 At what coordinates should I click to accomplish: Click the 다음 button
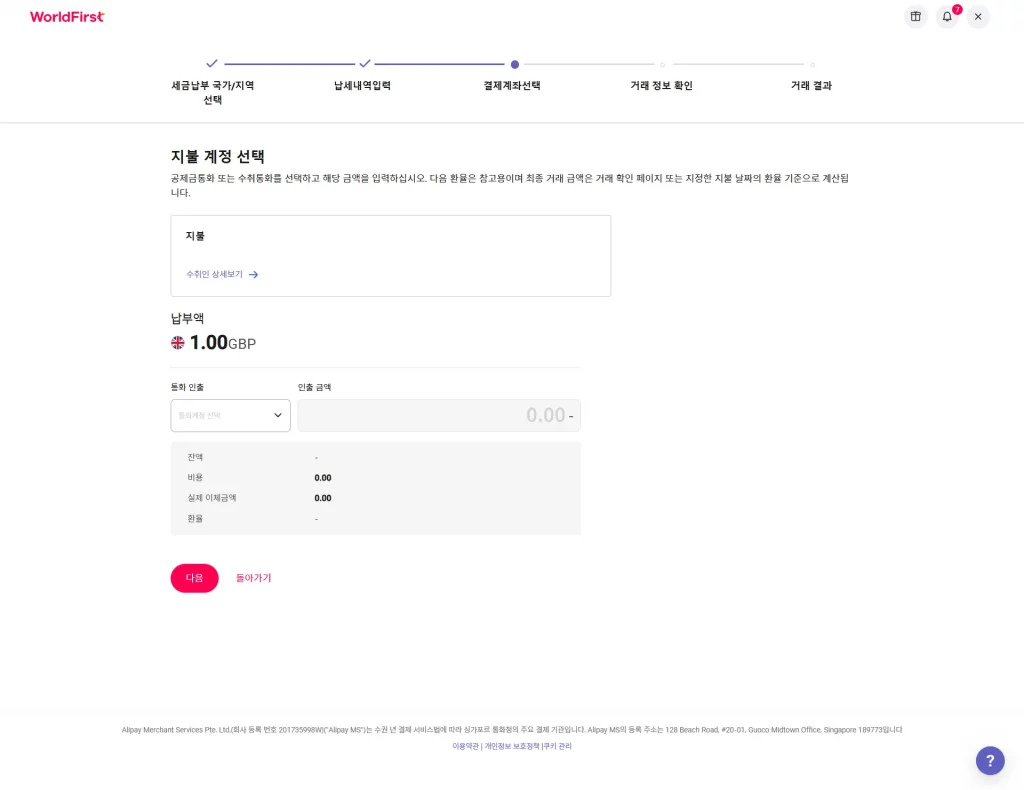coord(195,578)
